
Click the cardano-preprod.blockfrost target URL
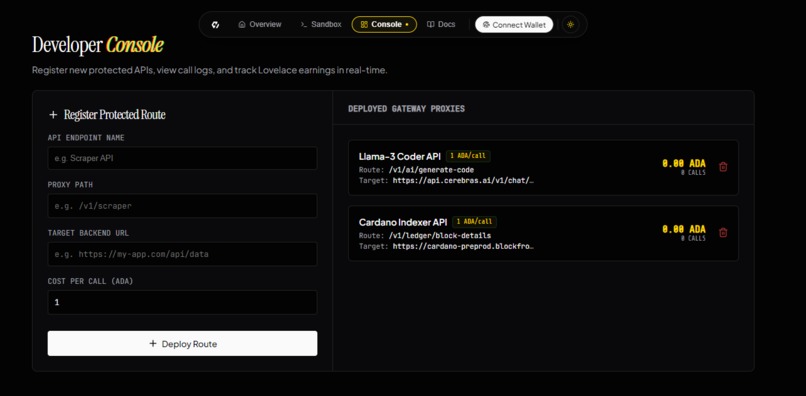click(463, 246)
